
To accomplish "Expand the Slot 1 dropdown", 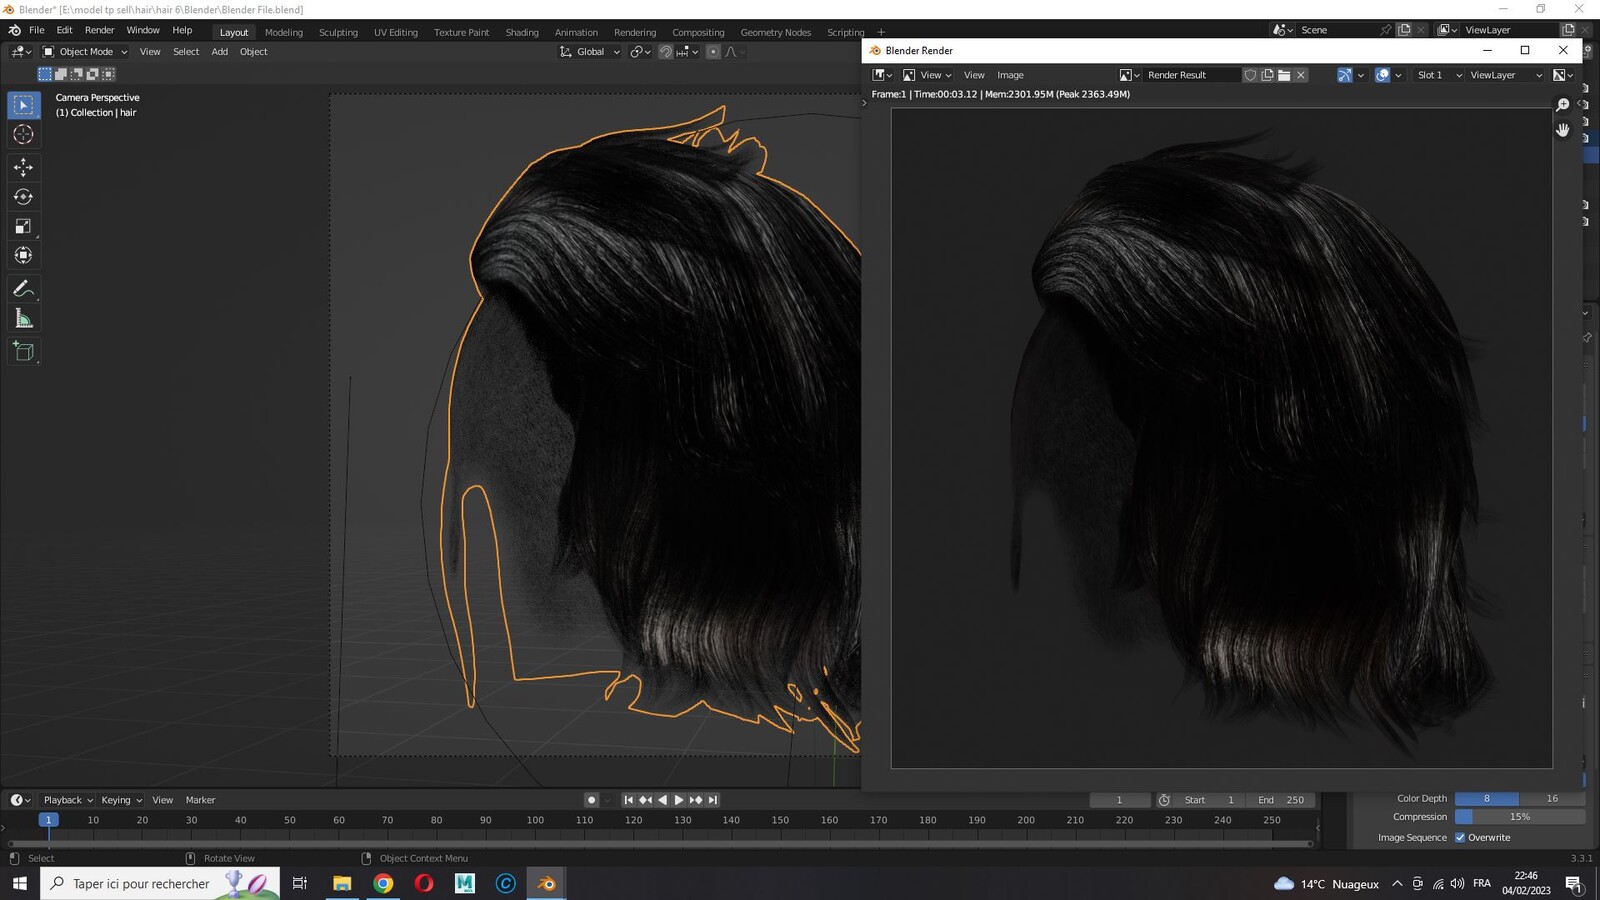I will point(1439,75).
